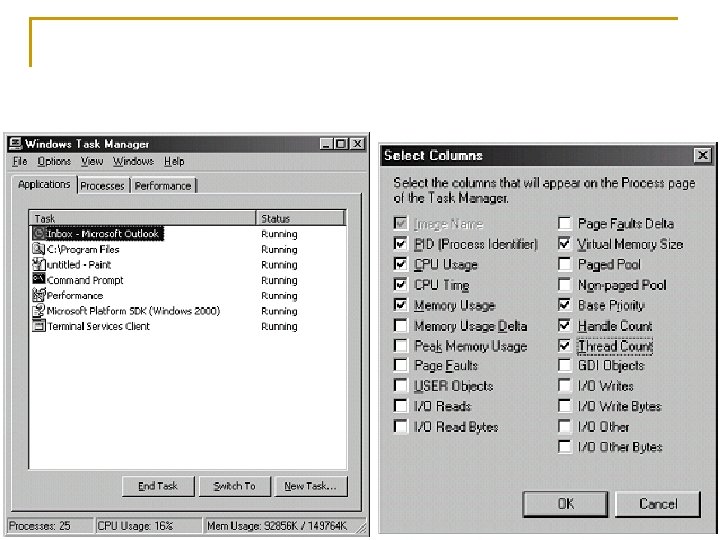The image size is (720, 540).
Task: Check the I/O Other checkbox
Action: coord(565,426)
